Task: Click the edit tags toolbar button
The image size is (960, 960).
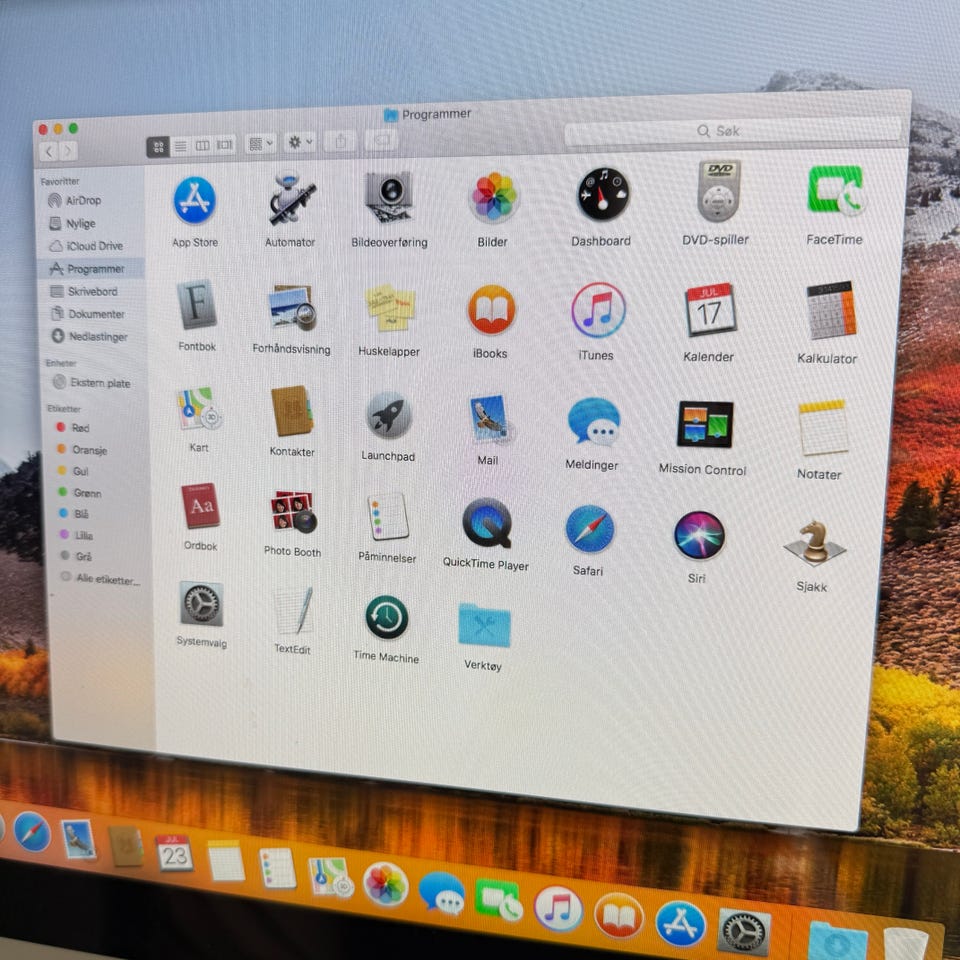Action: (381, 140)
